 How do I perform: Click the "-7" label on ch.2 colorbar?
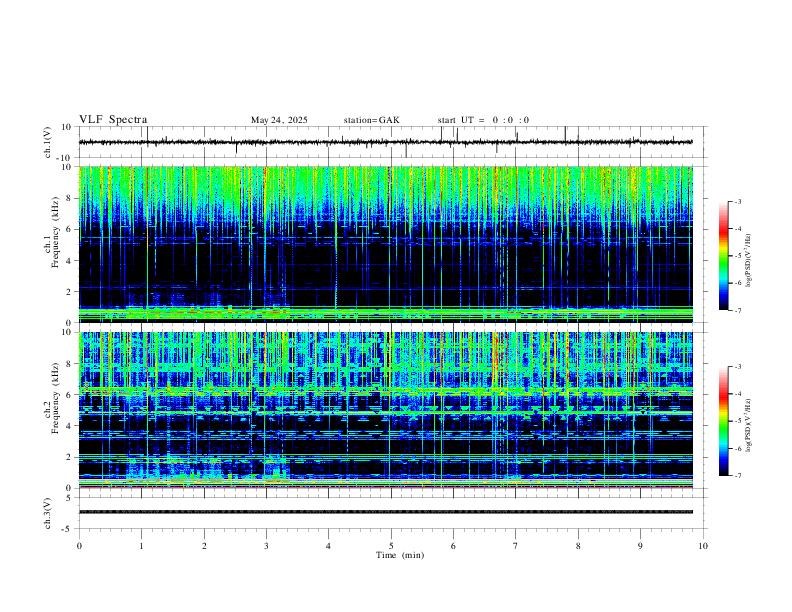coord(738,476)
